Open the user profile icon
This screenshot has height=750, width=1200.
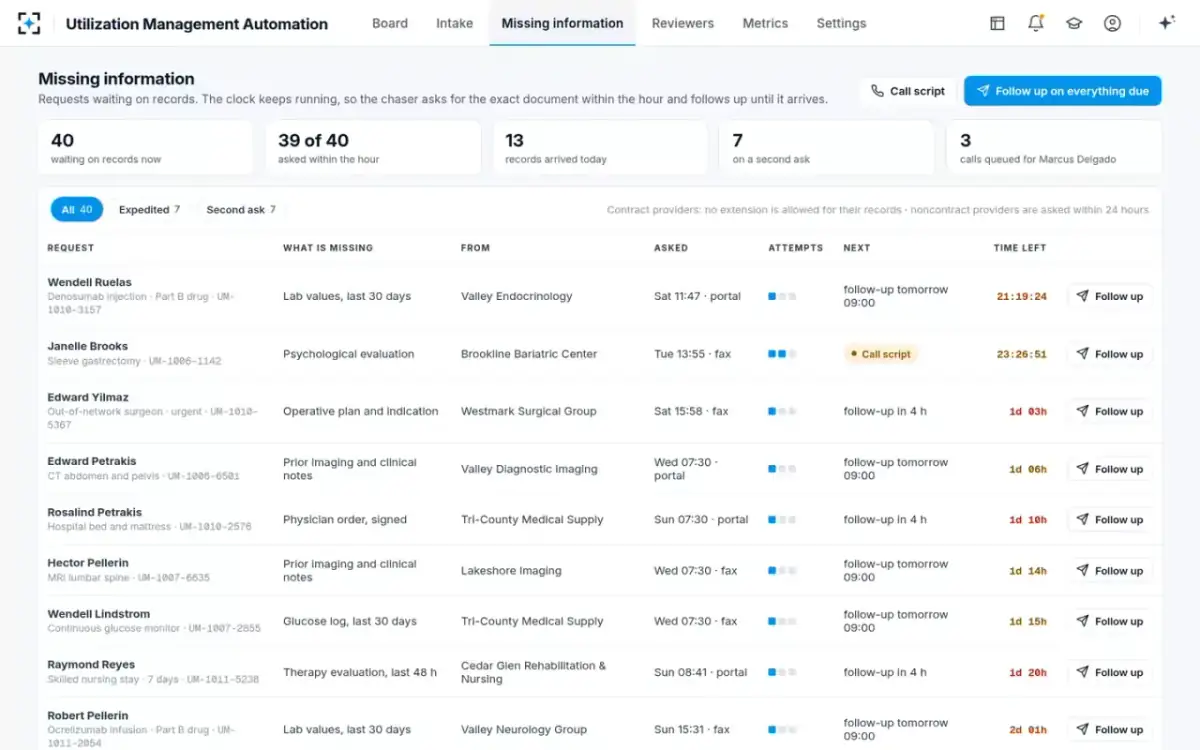(1112, 23)
